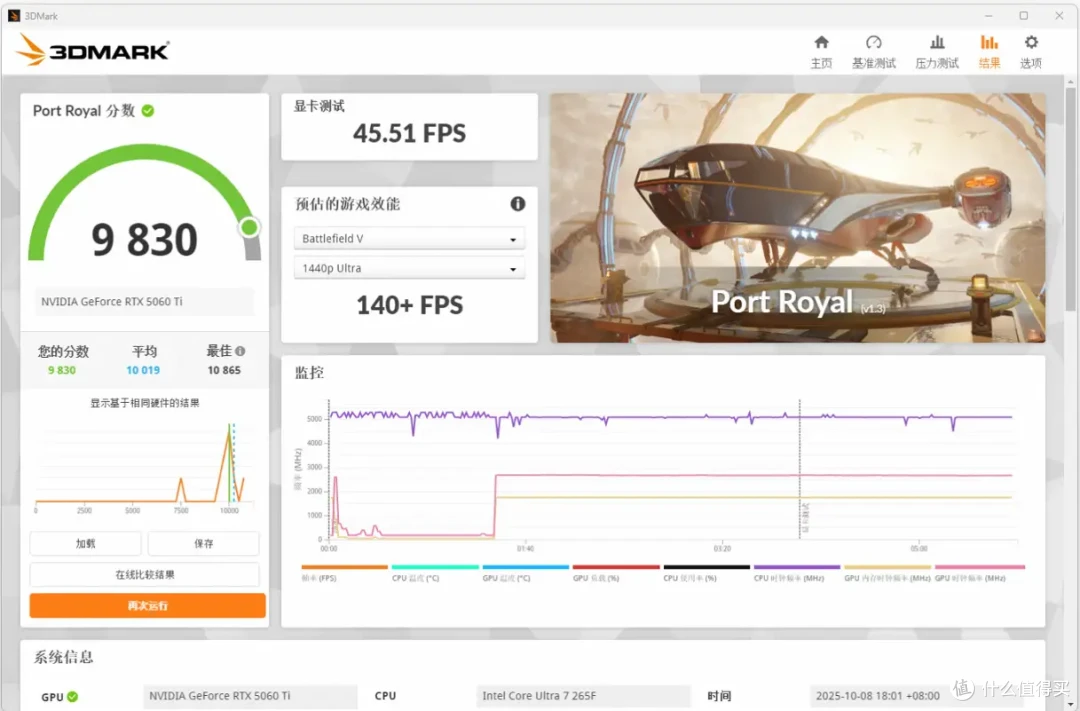Click the 加载 load button

pos(85,544)
